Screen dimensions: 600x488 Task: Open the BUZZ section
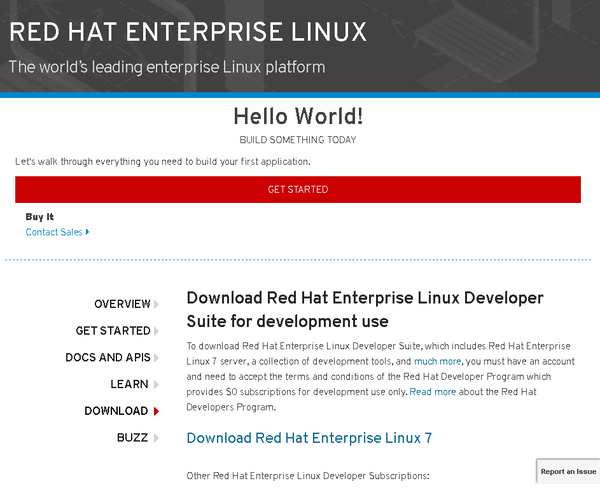coord(132,438)
